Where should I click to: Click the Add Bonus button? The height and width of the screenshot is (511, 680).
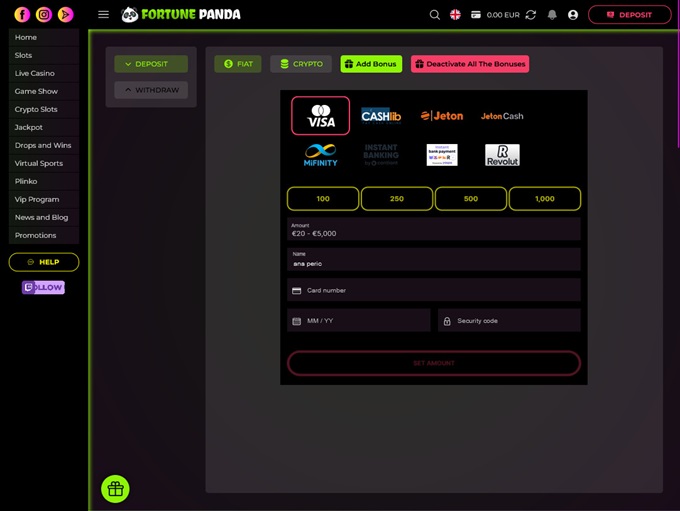point(371,64)
